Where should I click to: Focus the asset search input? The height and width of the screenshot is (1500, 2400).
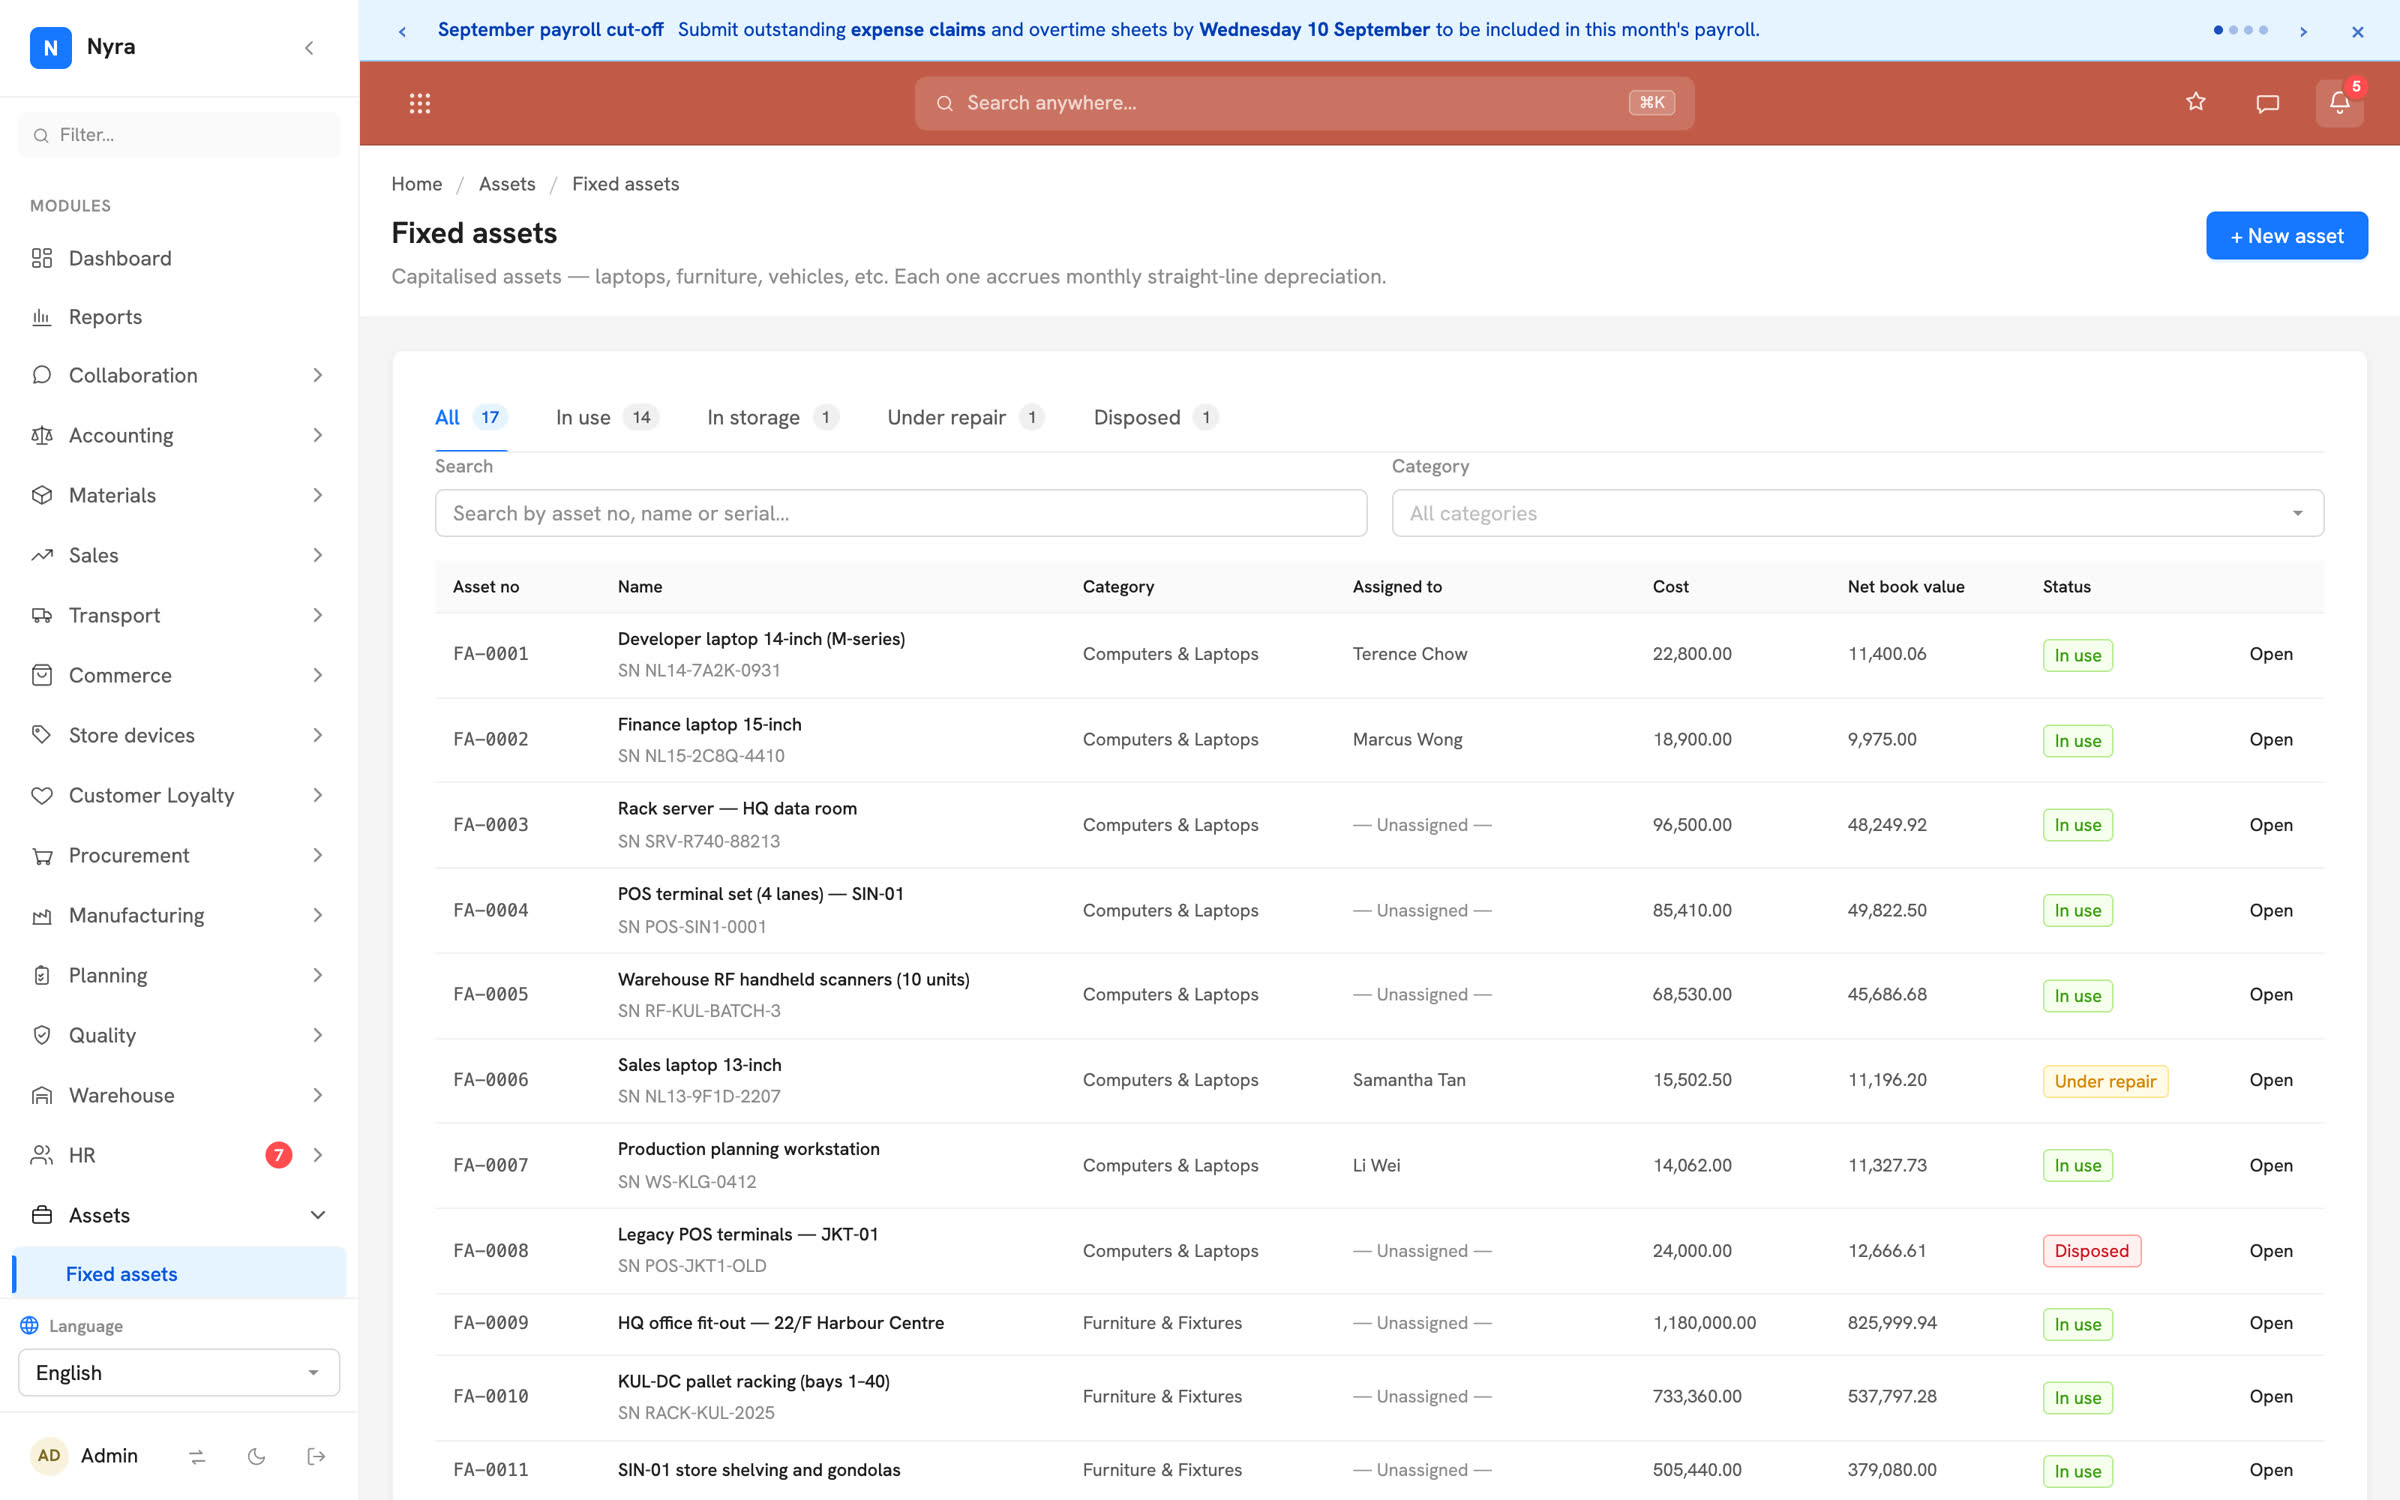pos(900,513)
